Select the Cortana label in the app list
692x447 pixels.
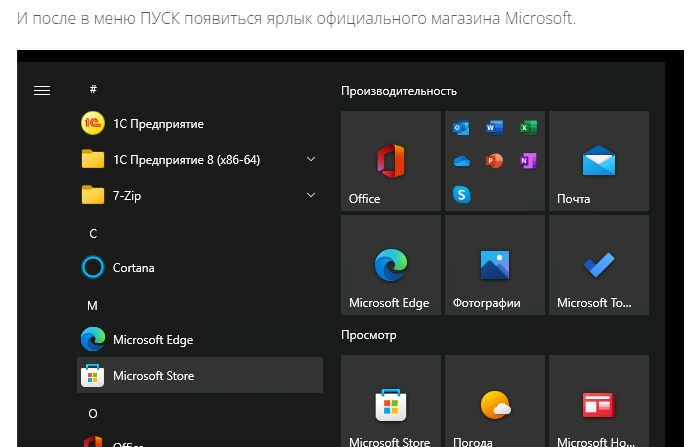(134, 268)
